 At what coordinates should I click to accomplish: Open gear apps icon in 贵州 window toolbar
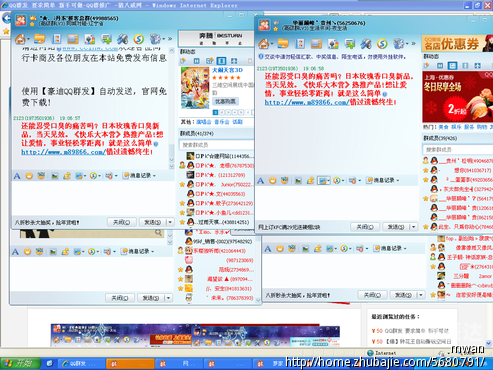[x=398, y=44]
